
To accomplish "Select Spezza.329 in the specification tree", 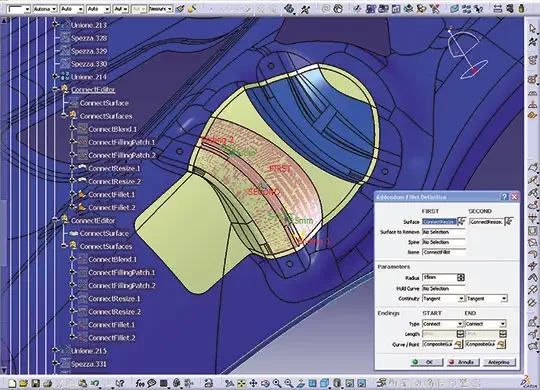I will (89, 51).
